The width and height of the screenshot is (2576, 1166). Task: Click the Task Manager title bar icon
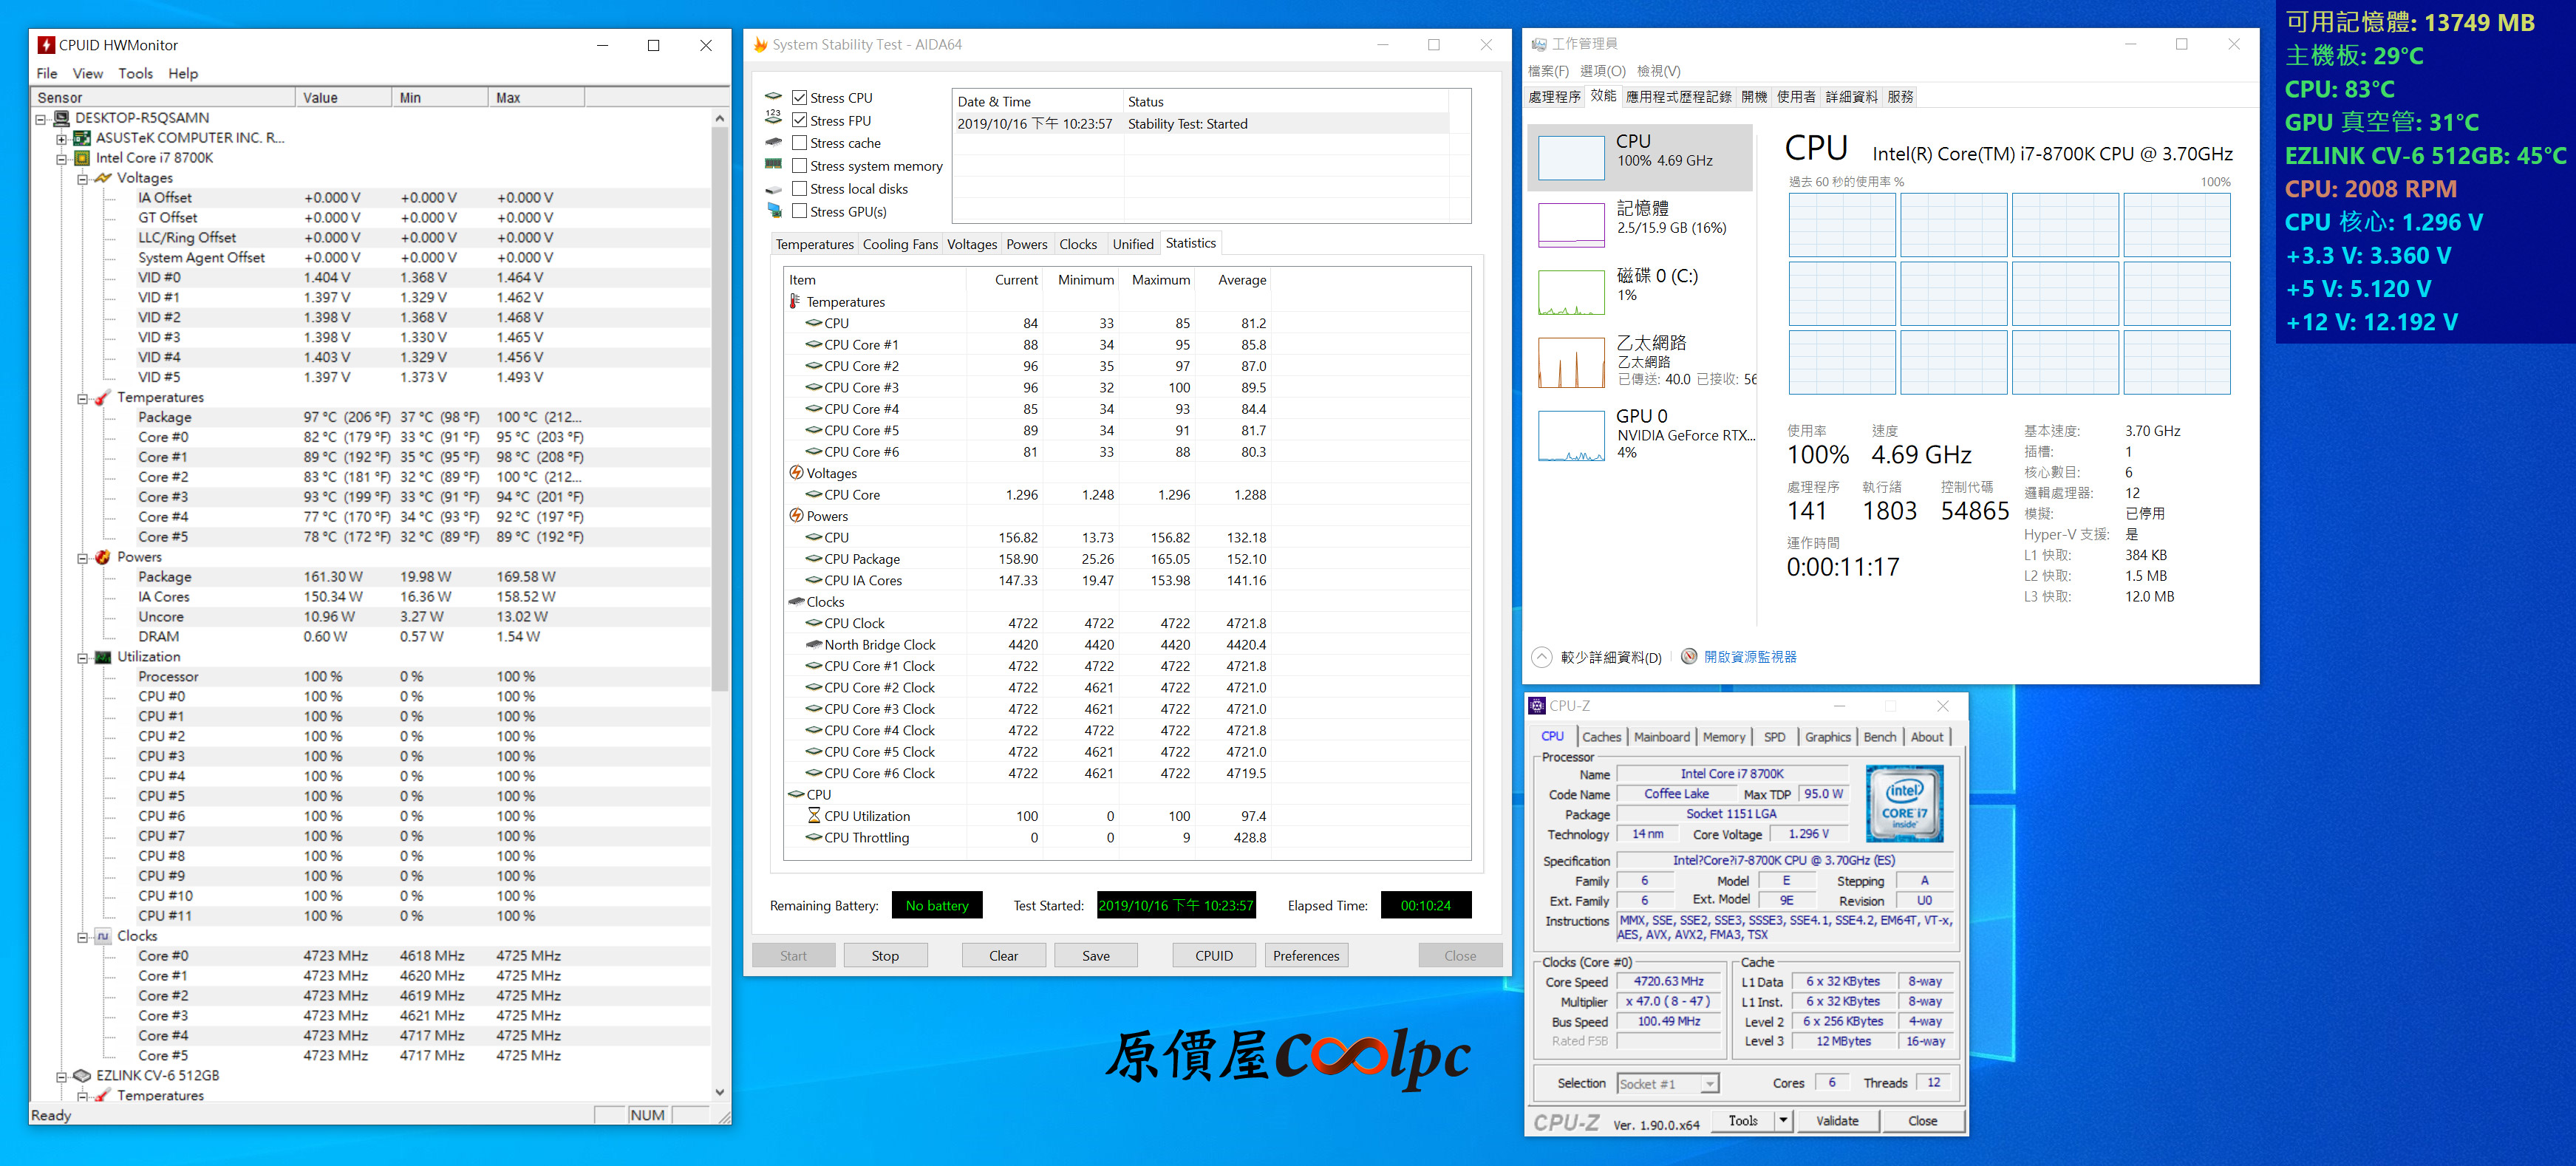coord(1539,44)
